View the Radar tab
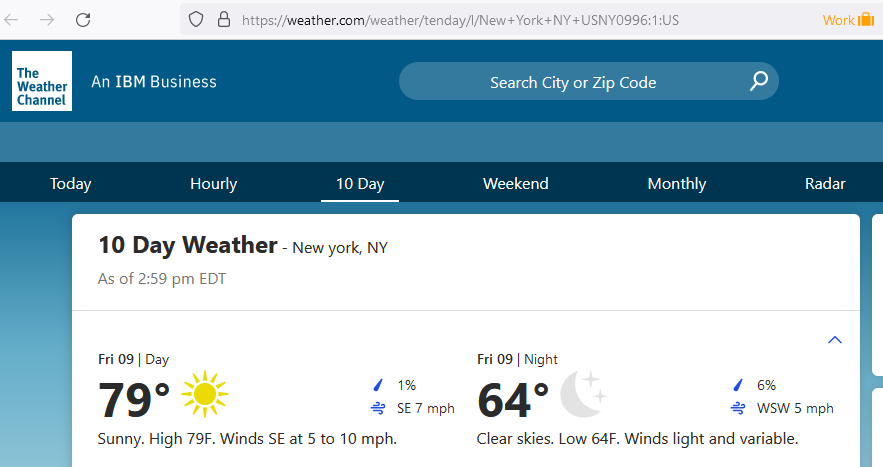This screenshot has width=883, height=467. coord(825,184)
